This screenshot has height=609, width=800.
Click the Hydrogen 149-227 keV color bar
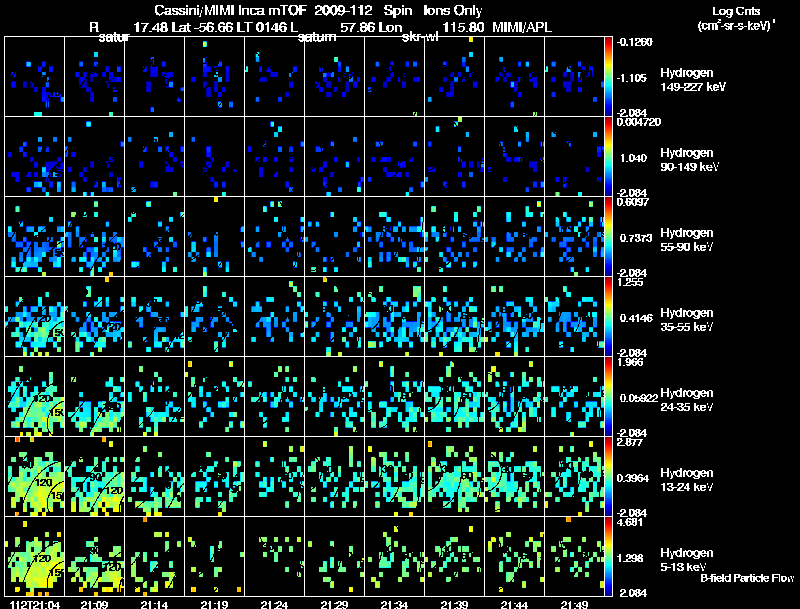pos(608,77)
